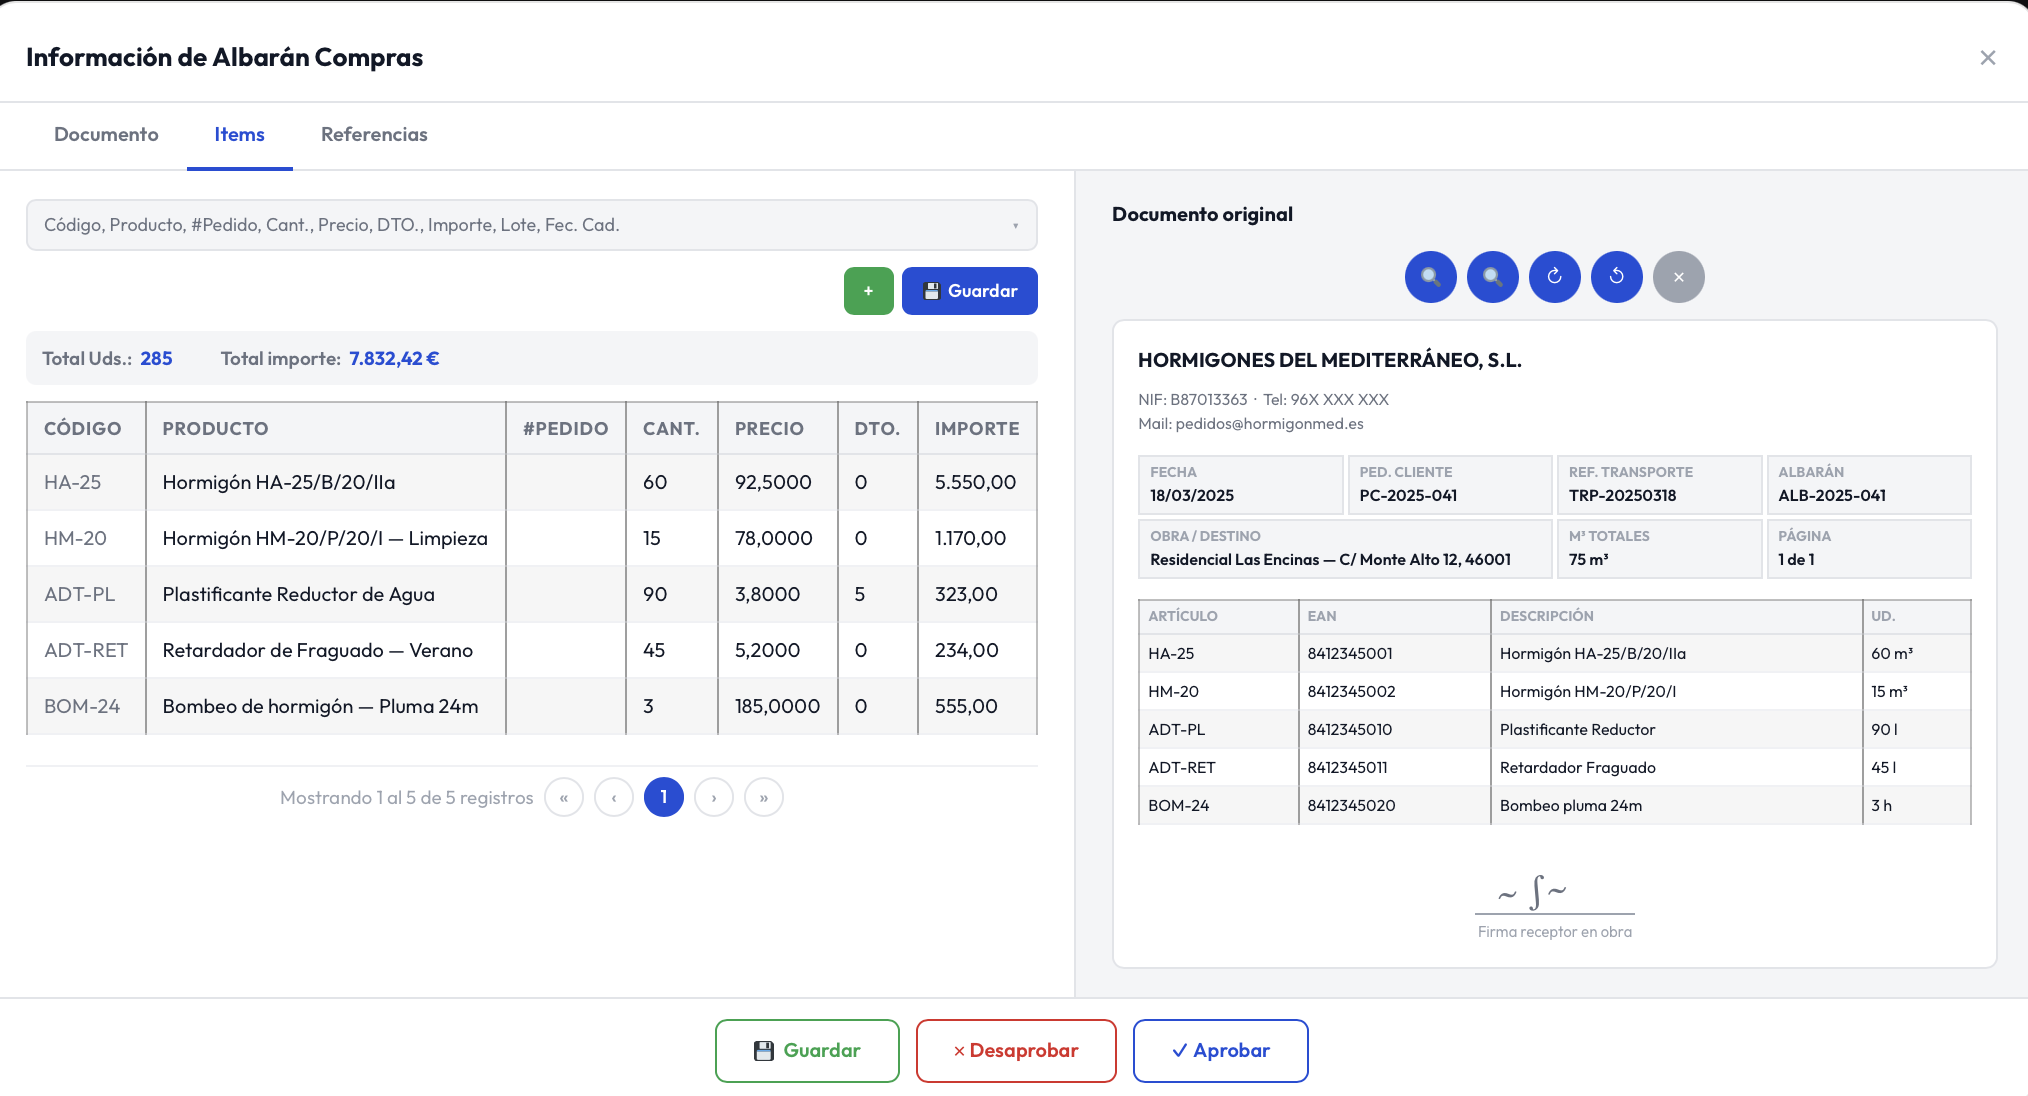This screenshot has width=2028, height=1096.
Task: Click the PRECIO column header
Action: [x=778, y=429]
